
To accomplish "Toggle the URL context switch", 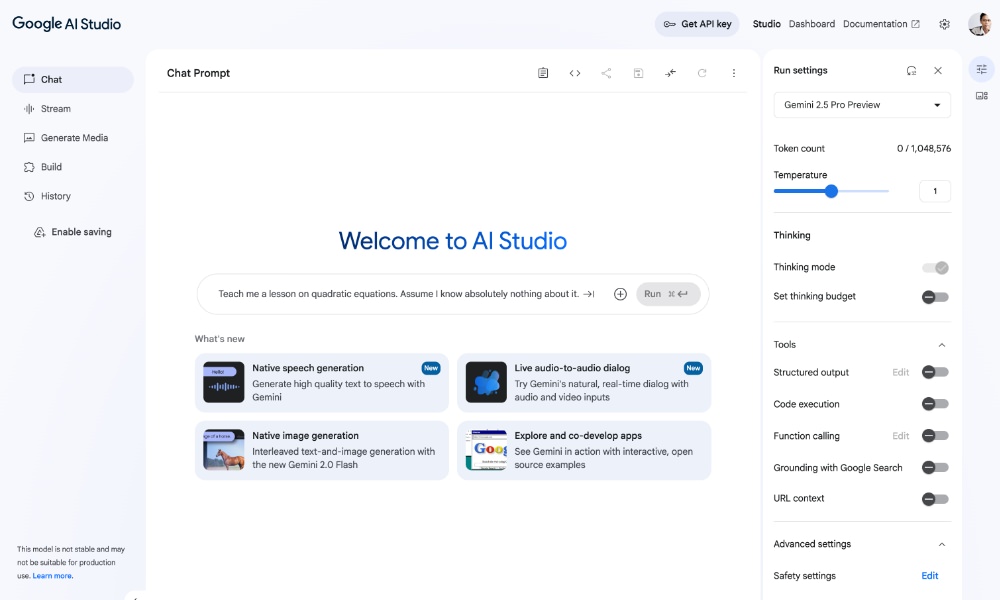I will (x=936, y=499).
